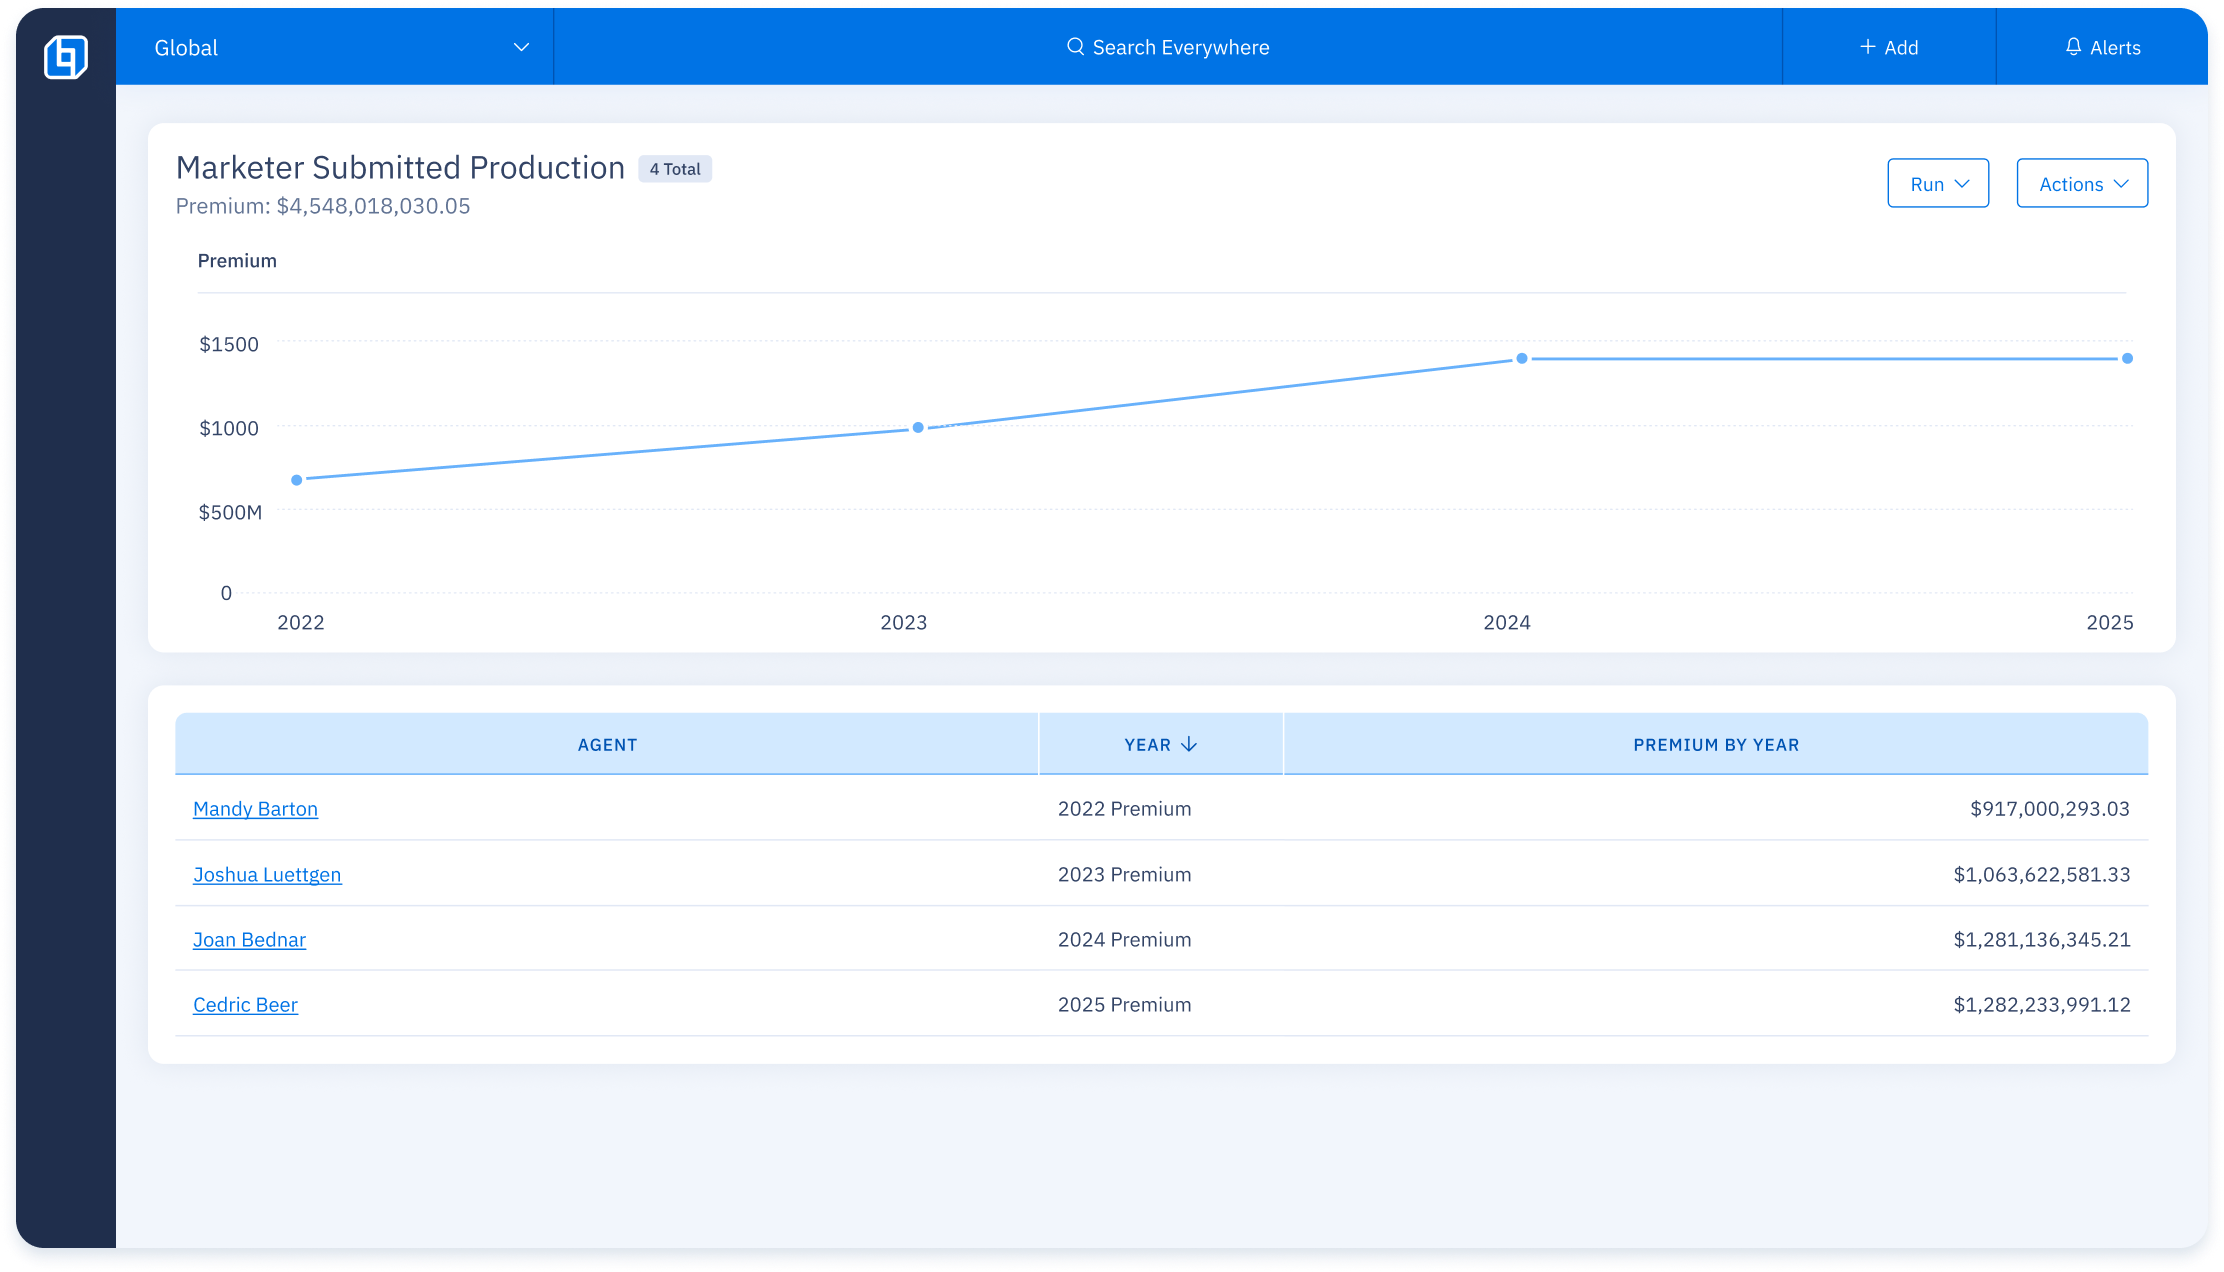Click Search Everywhere field
The image size is (2224, 1272).
pyautogui.click(x=1168, y=47)
